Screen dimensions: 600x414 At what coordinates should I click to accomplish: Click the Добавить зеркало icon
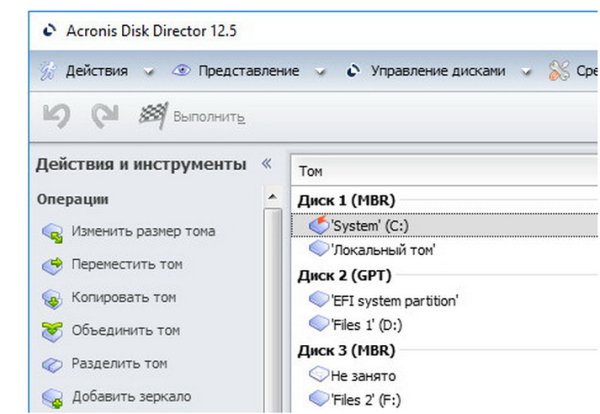pyautogui.click(x=52, y=398)
